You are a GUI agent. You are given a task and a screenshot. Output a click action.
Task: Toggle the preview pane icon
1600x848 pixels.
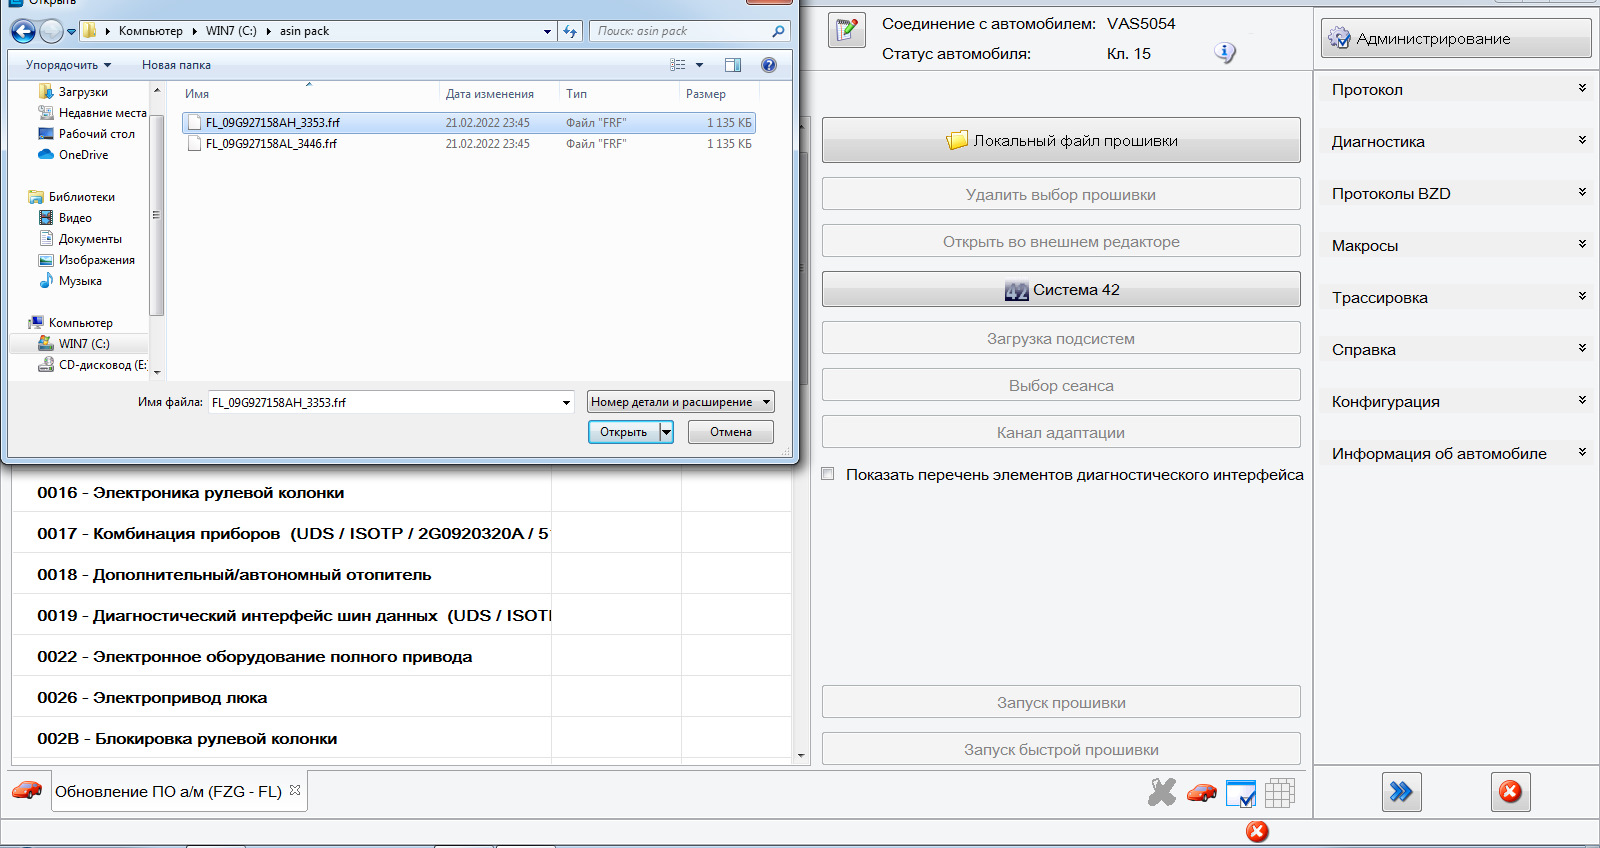(x=733, y=65)
